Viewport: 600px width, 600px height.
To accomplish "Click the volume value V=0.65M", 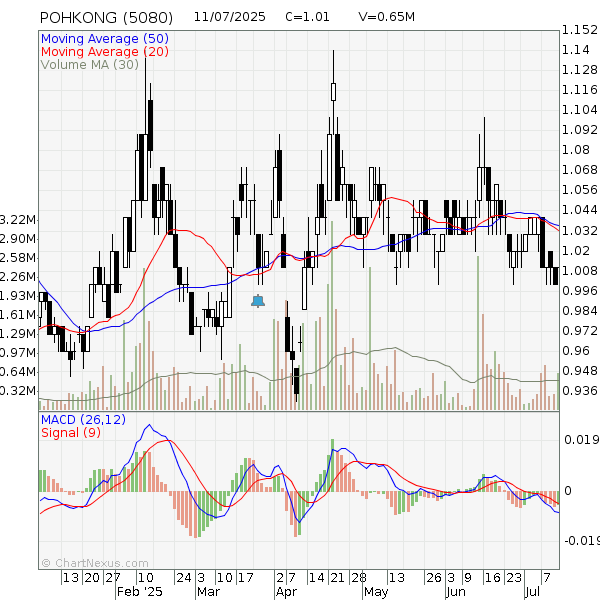I will pos(386,17).
